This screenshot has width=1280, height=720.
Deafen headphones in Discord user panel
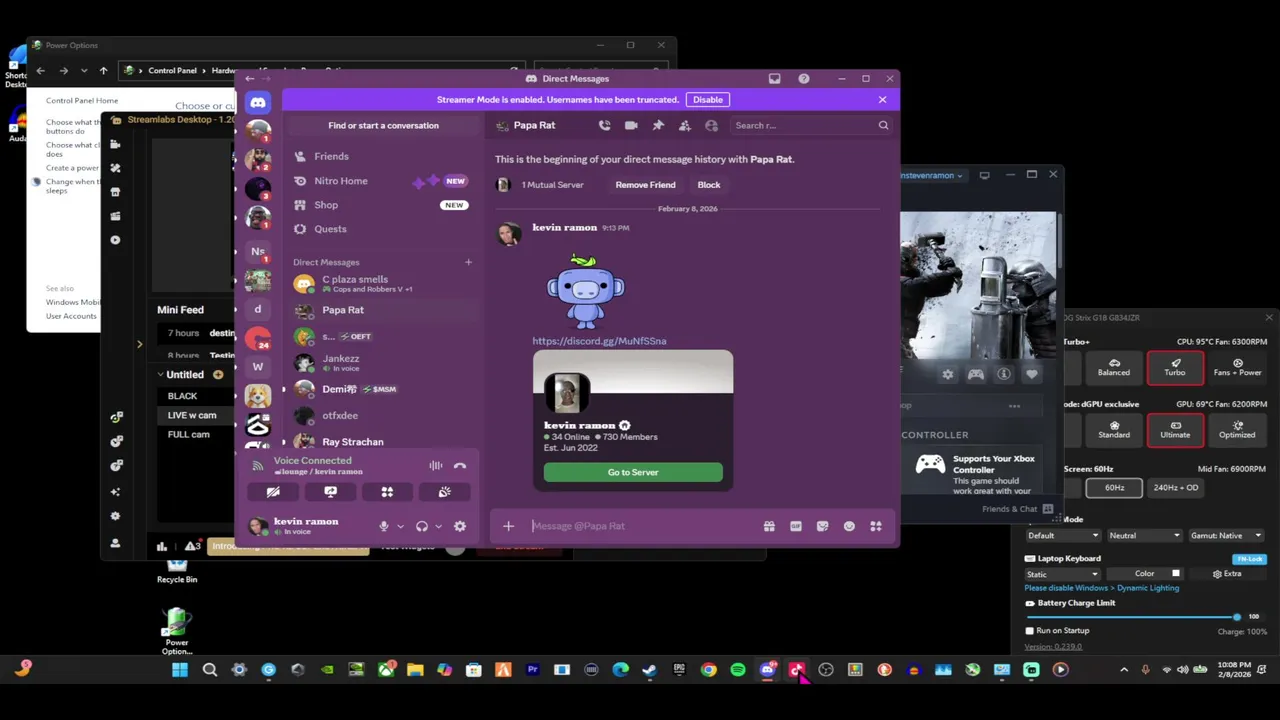[422, 526]
